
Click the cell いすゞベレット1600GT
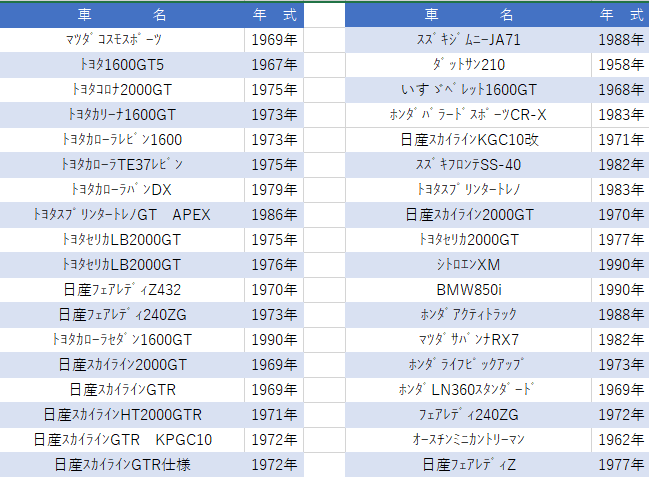coord(468,90)
